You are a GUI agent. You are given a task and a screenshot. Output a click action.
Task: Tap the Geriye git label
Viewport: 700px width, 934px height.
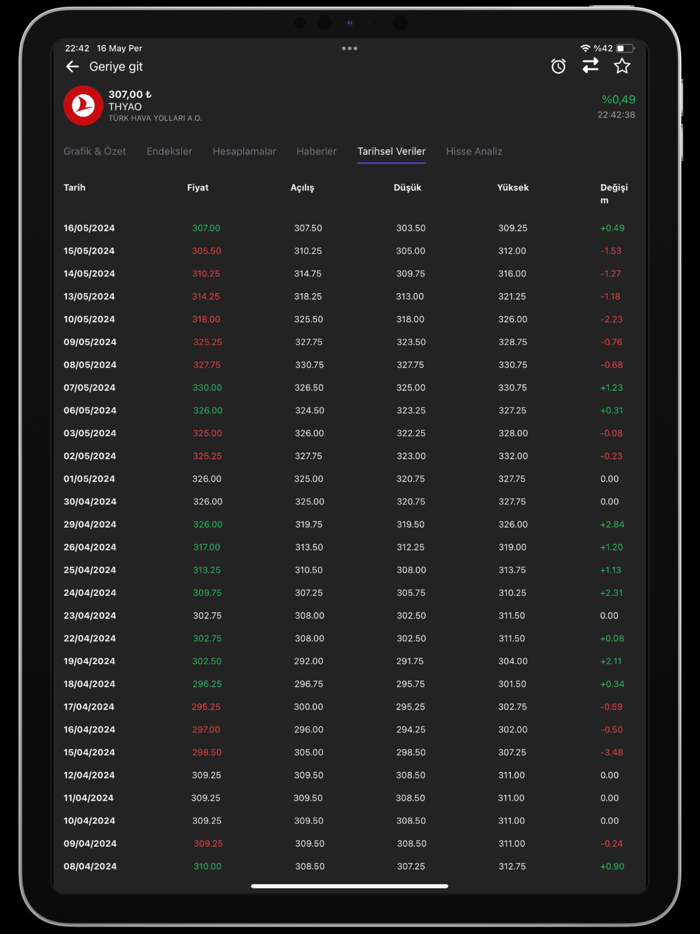point(116,67)
